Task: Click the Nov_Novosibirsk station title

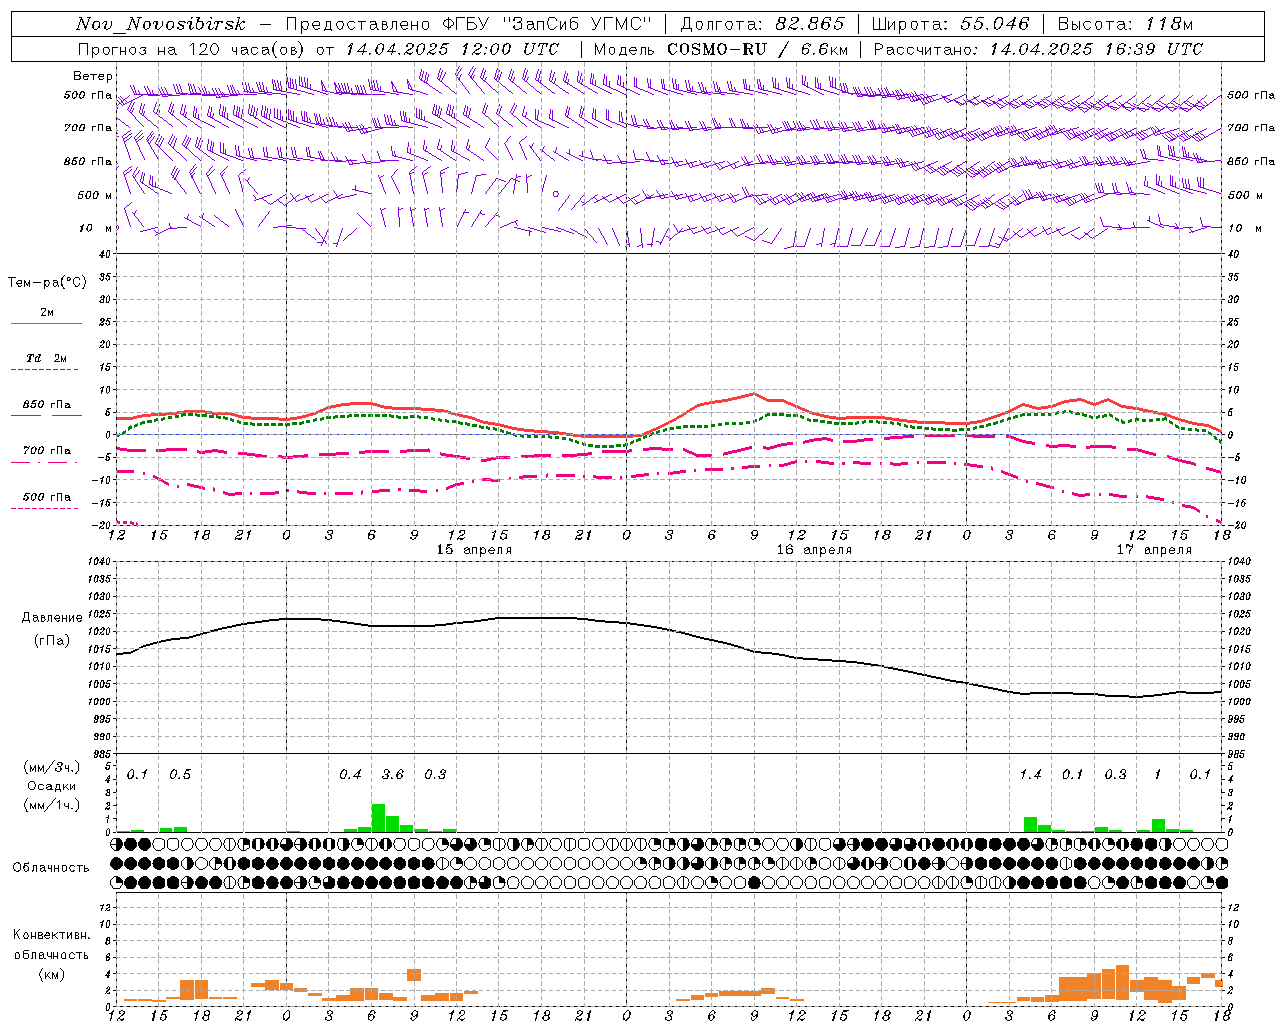Action: tap(161, 24)
